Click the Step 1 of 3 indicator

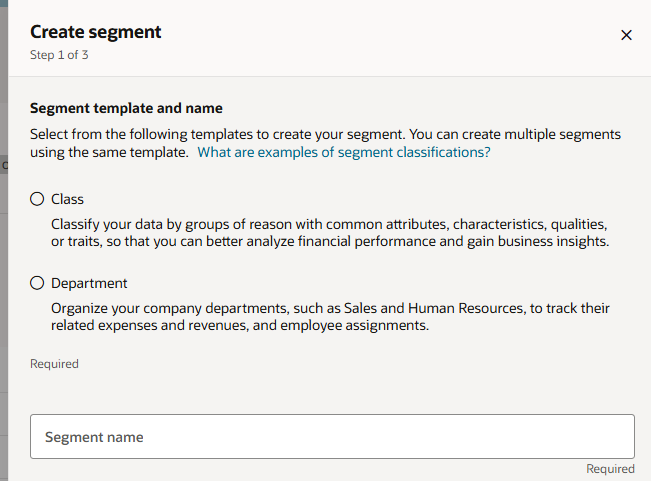click(59, 55)
